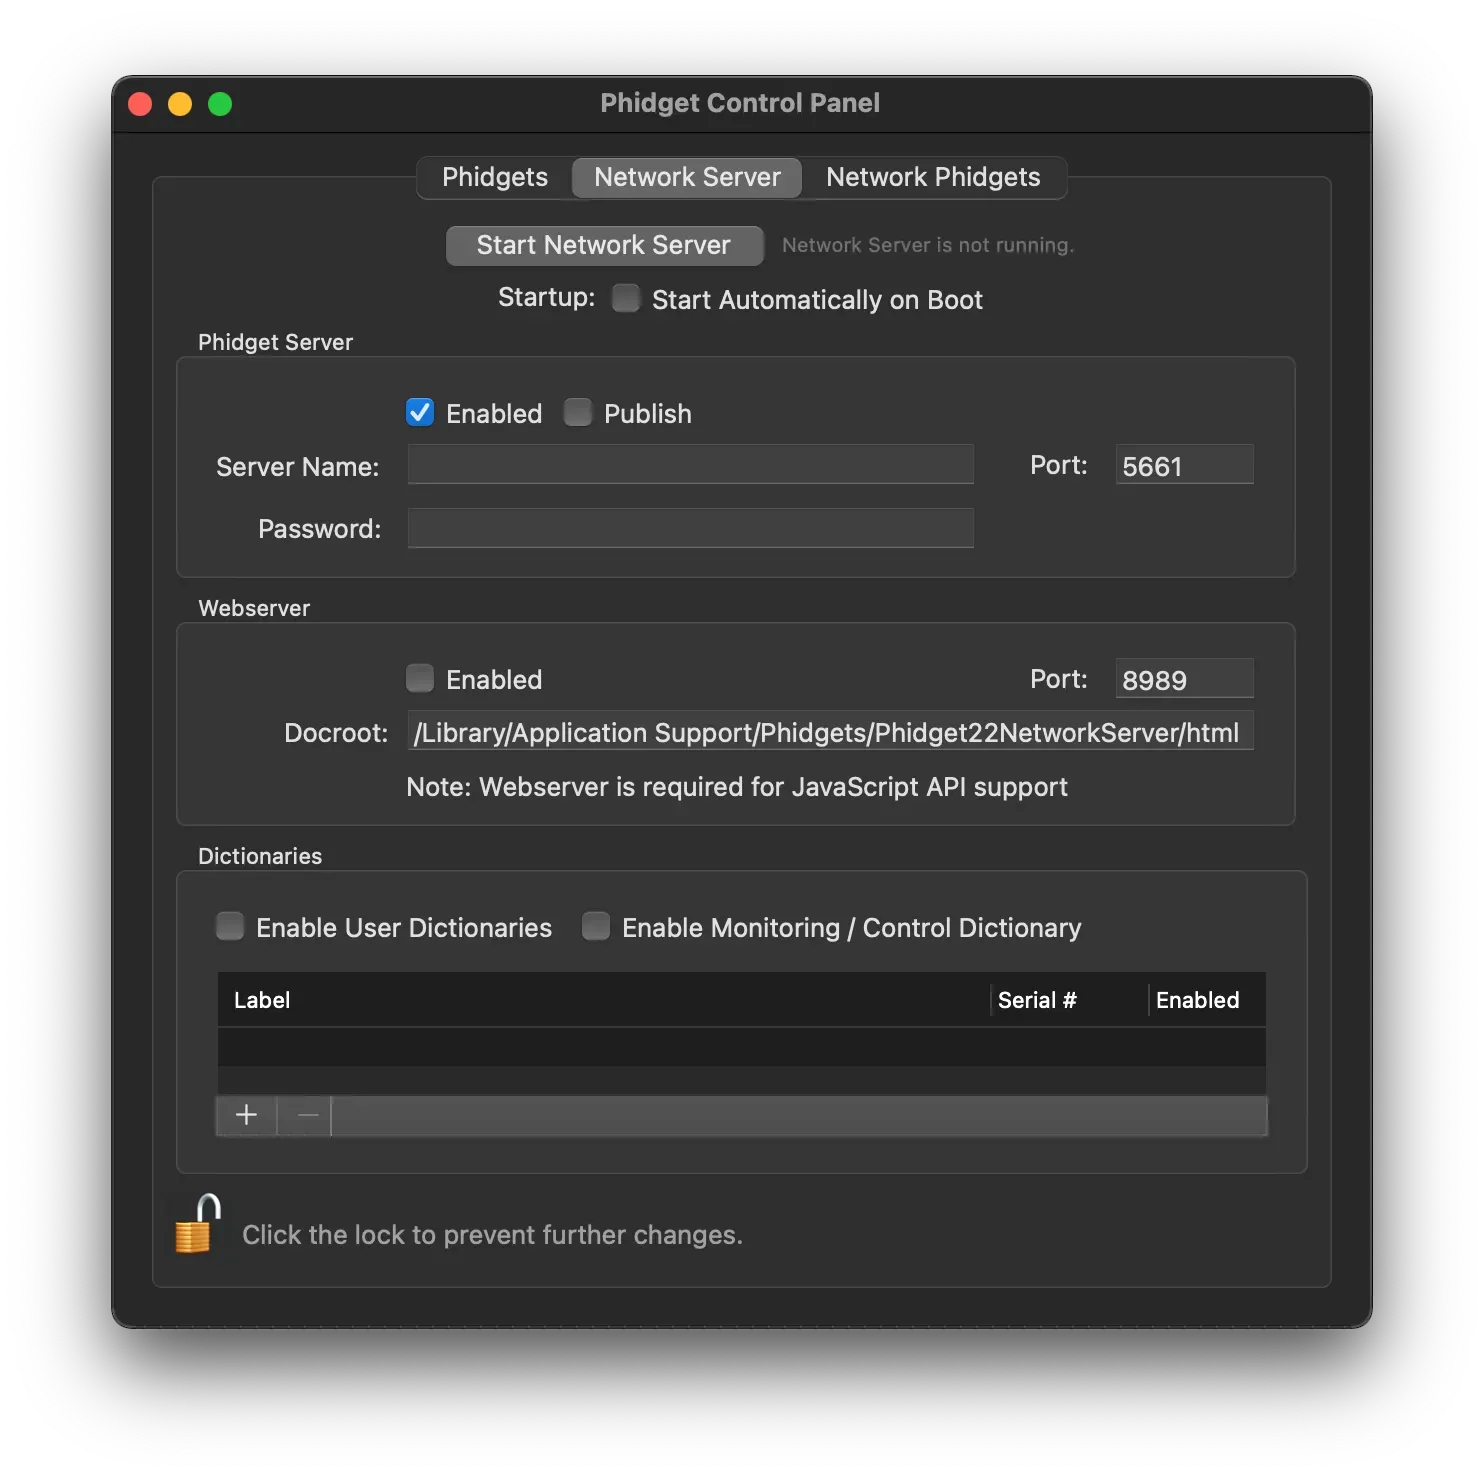Click the Webserver JavaScript API note

pos(737,787)
